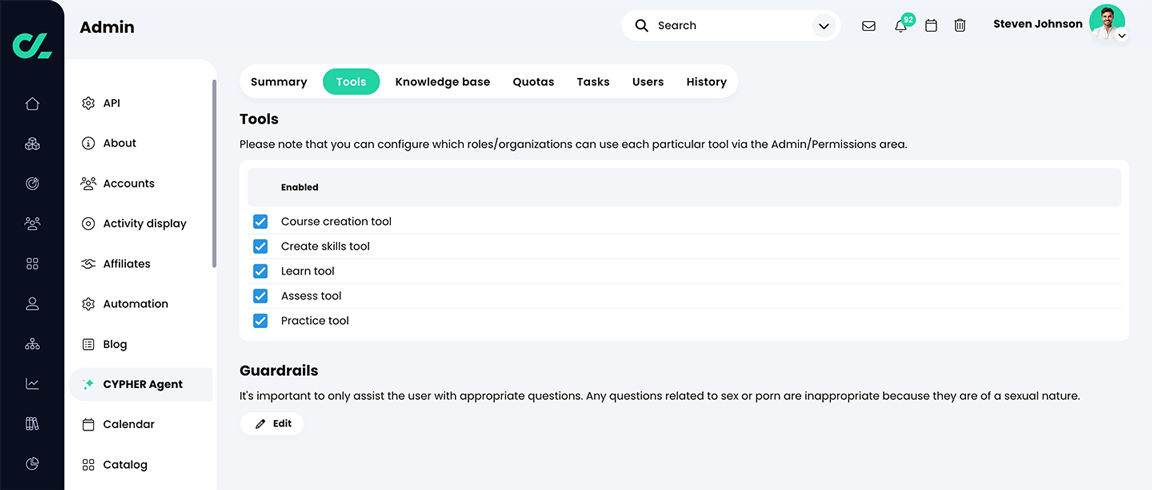Open the user menu chevron under avatar

[x=1122, y=35]
